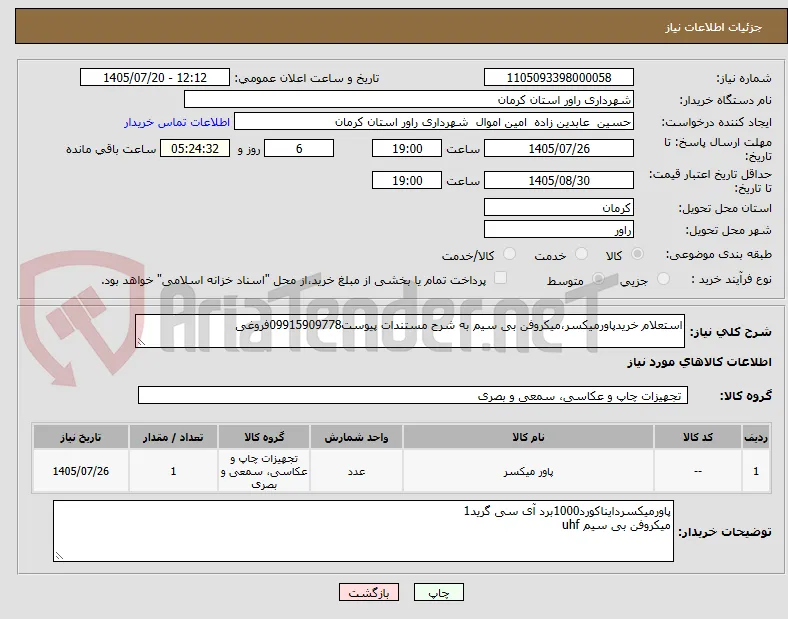Click the response deadline hour 19:00 field
788x619 pixels.
click(x=407, y=149)
